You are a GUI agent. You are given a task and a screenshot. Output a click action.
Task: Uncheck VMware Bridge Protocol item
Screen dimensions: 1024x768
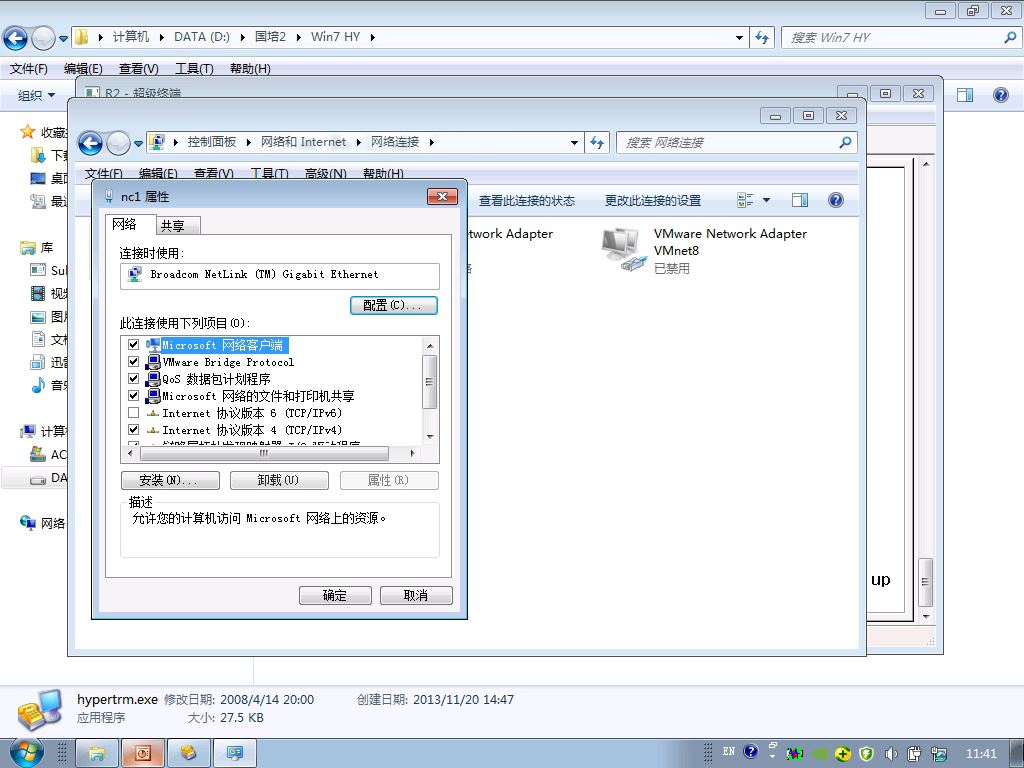coord(134,362)
